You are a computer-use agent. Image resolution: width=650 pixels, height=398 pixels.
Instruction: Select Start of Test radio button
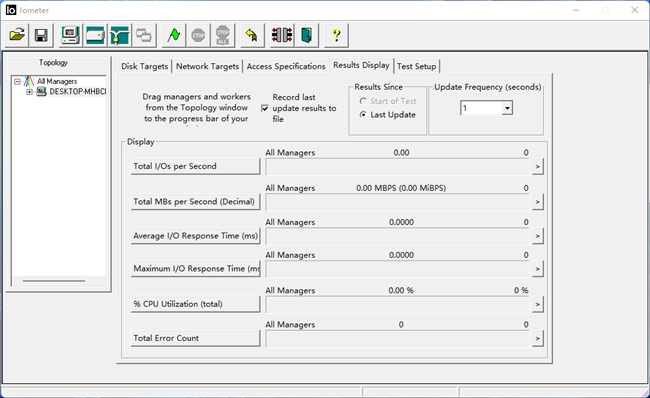coord(363,101)
